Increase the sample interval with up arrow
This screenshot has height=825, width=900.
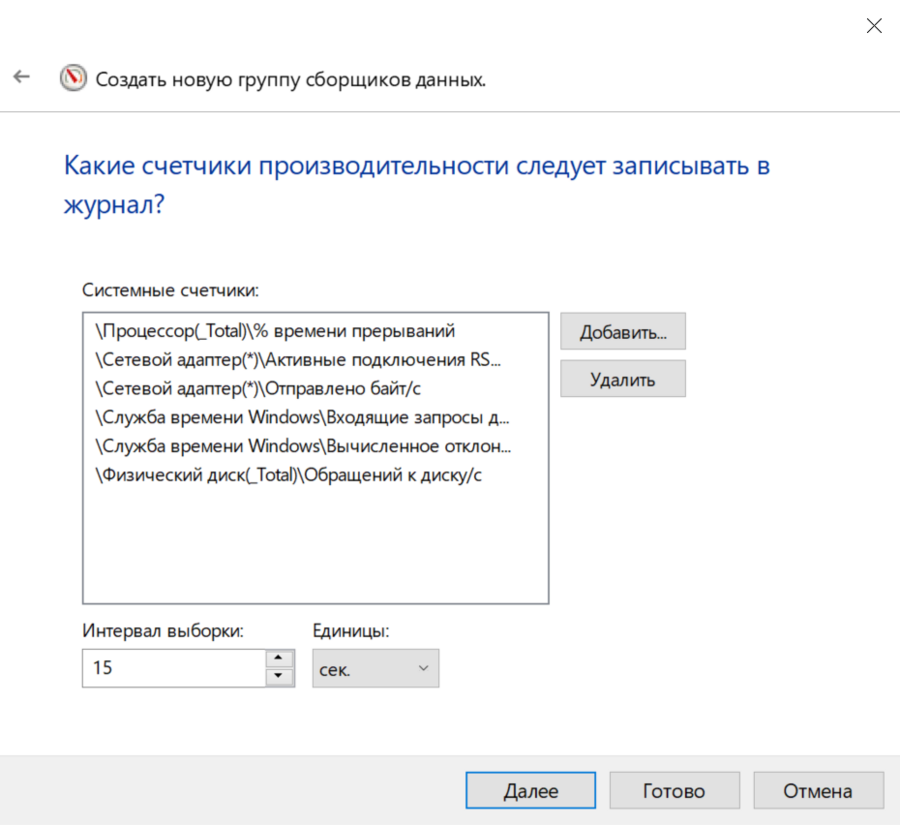281,658
